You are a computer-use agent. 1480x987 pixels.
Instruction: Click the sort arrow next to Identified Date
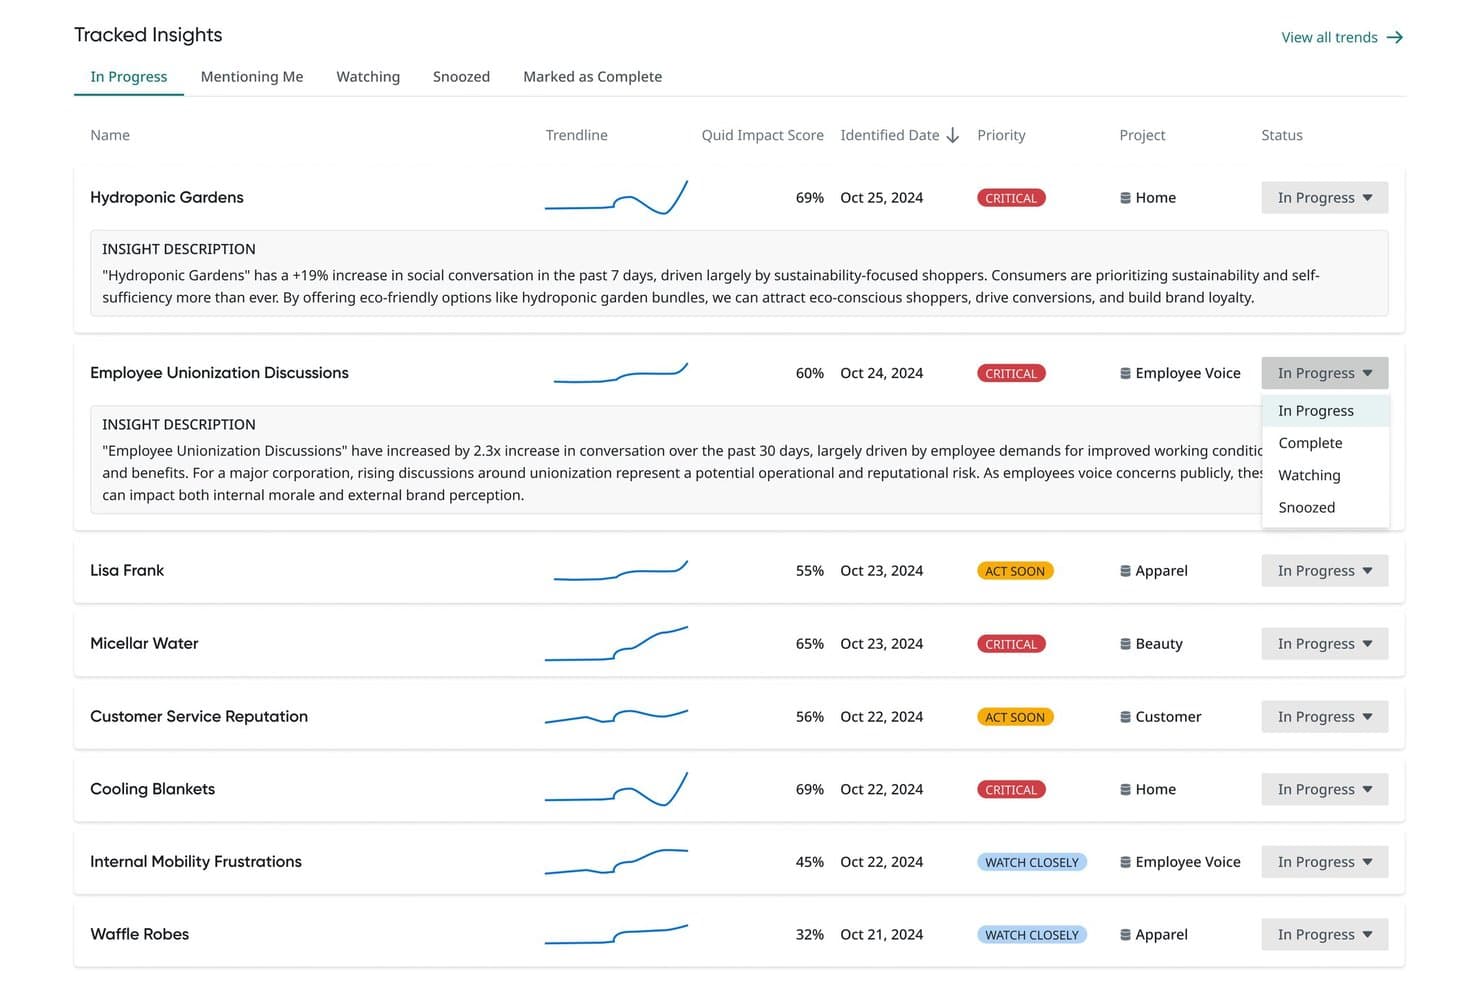coord(953,135)
